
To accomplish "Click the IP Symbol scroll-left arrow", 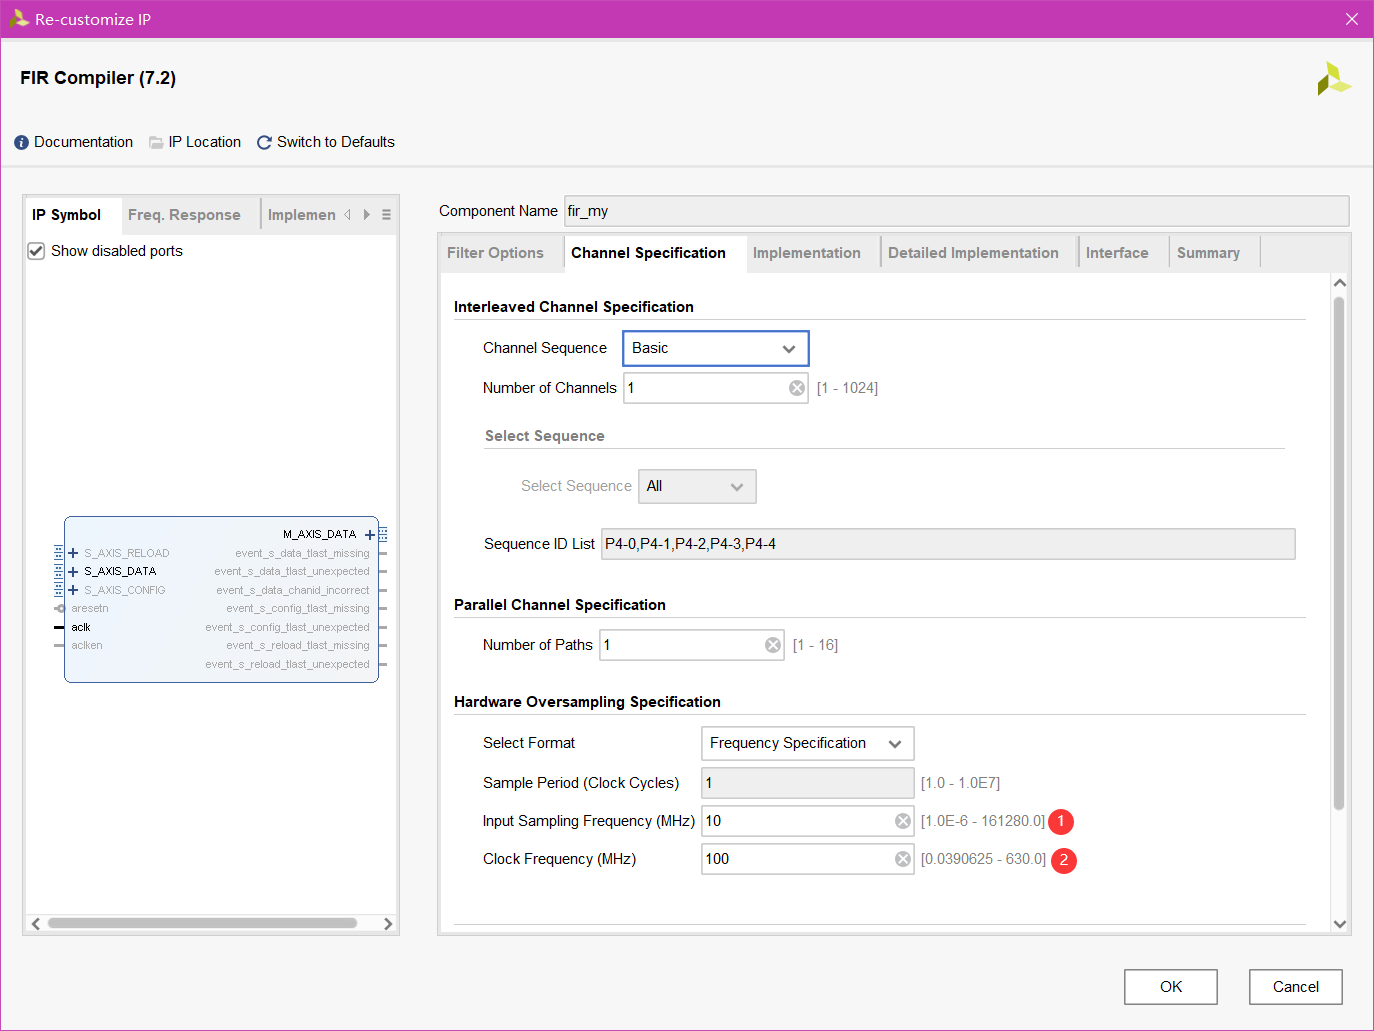I will (x=36, y=924).
